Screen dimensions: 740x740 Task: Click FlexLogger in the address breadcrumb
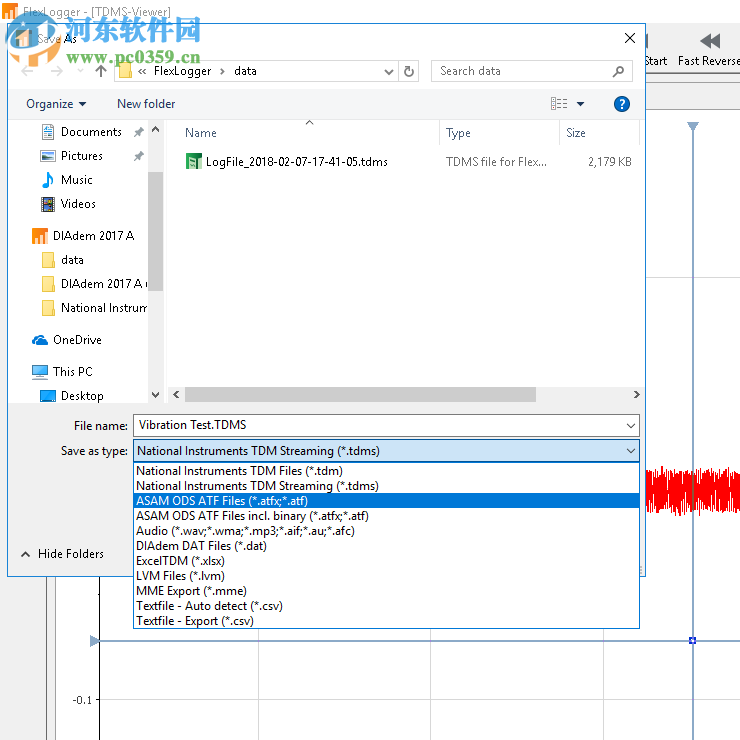[182, 71]
